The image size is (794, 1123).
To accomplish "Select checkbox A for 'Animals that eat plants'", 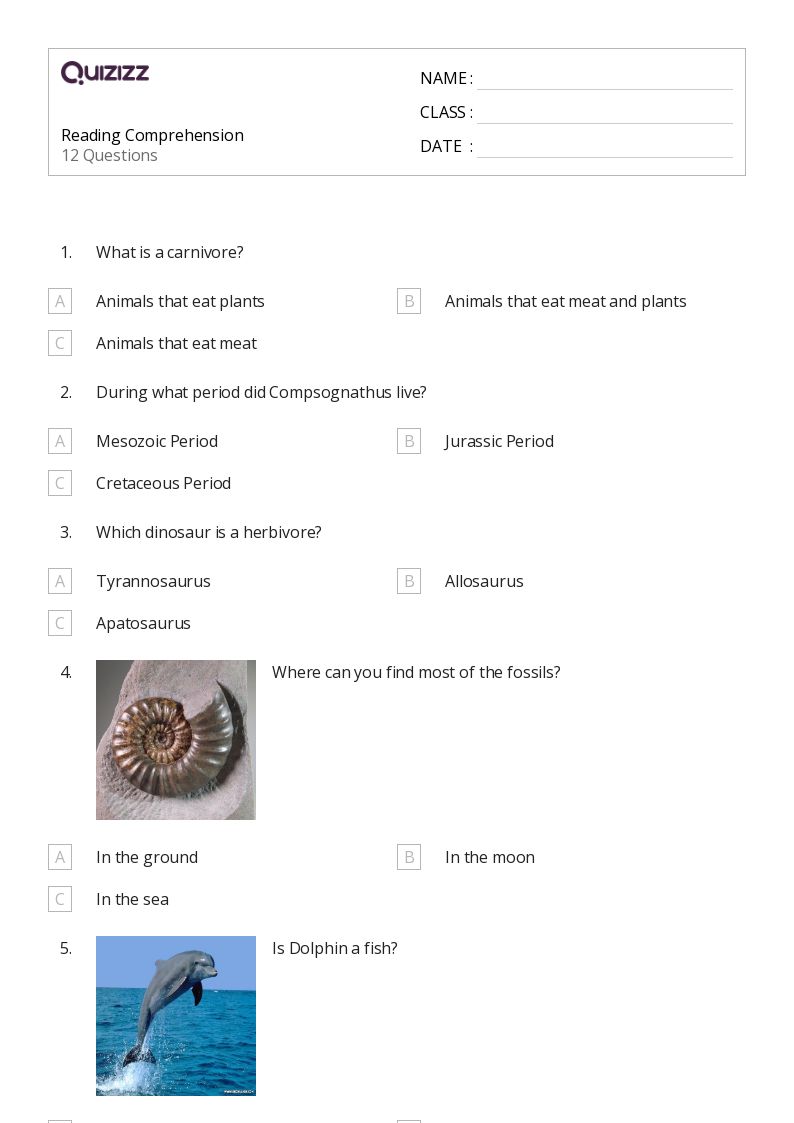I will pyautogui.click(x=60, y=301).
